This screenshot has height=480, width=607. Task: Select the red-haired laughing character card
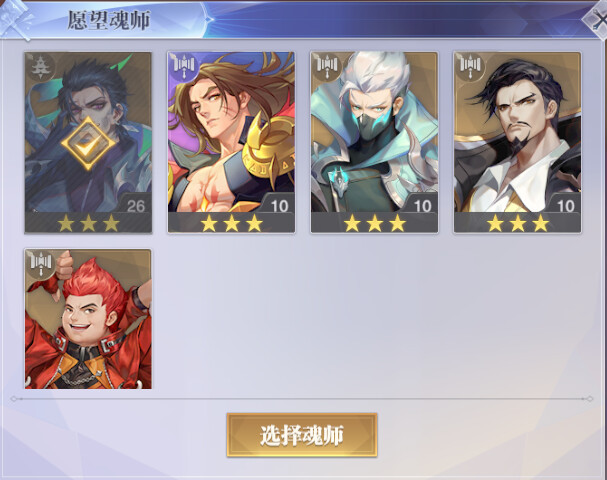(x=88, y=319)
